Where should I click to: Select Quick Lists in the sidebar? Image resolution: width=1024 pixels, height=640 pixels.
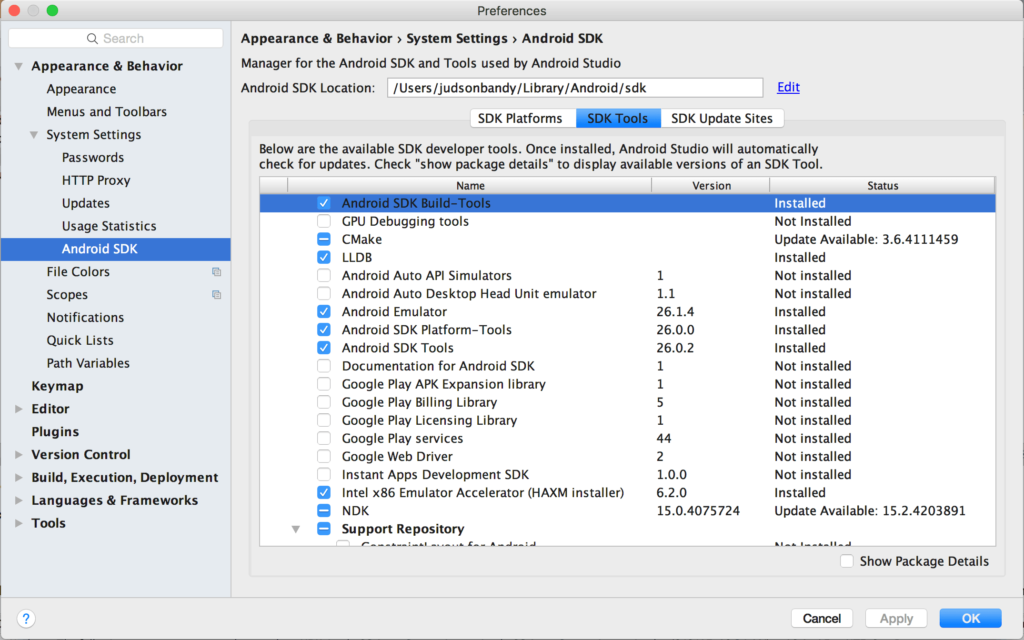point(80,340)
